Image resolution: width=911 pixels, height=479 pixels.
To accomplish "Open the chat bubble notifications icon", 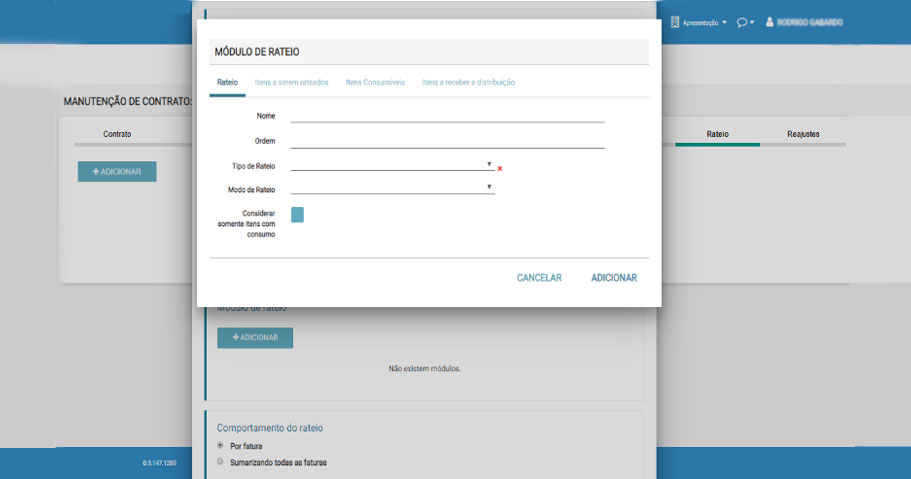I will [742, 23].
